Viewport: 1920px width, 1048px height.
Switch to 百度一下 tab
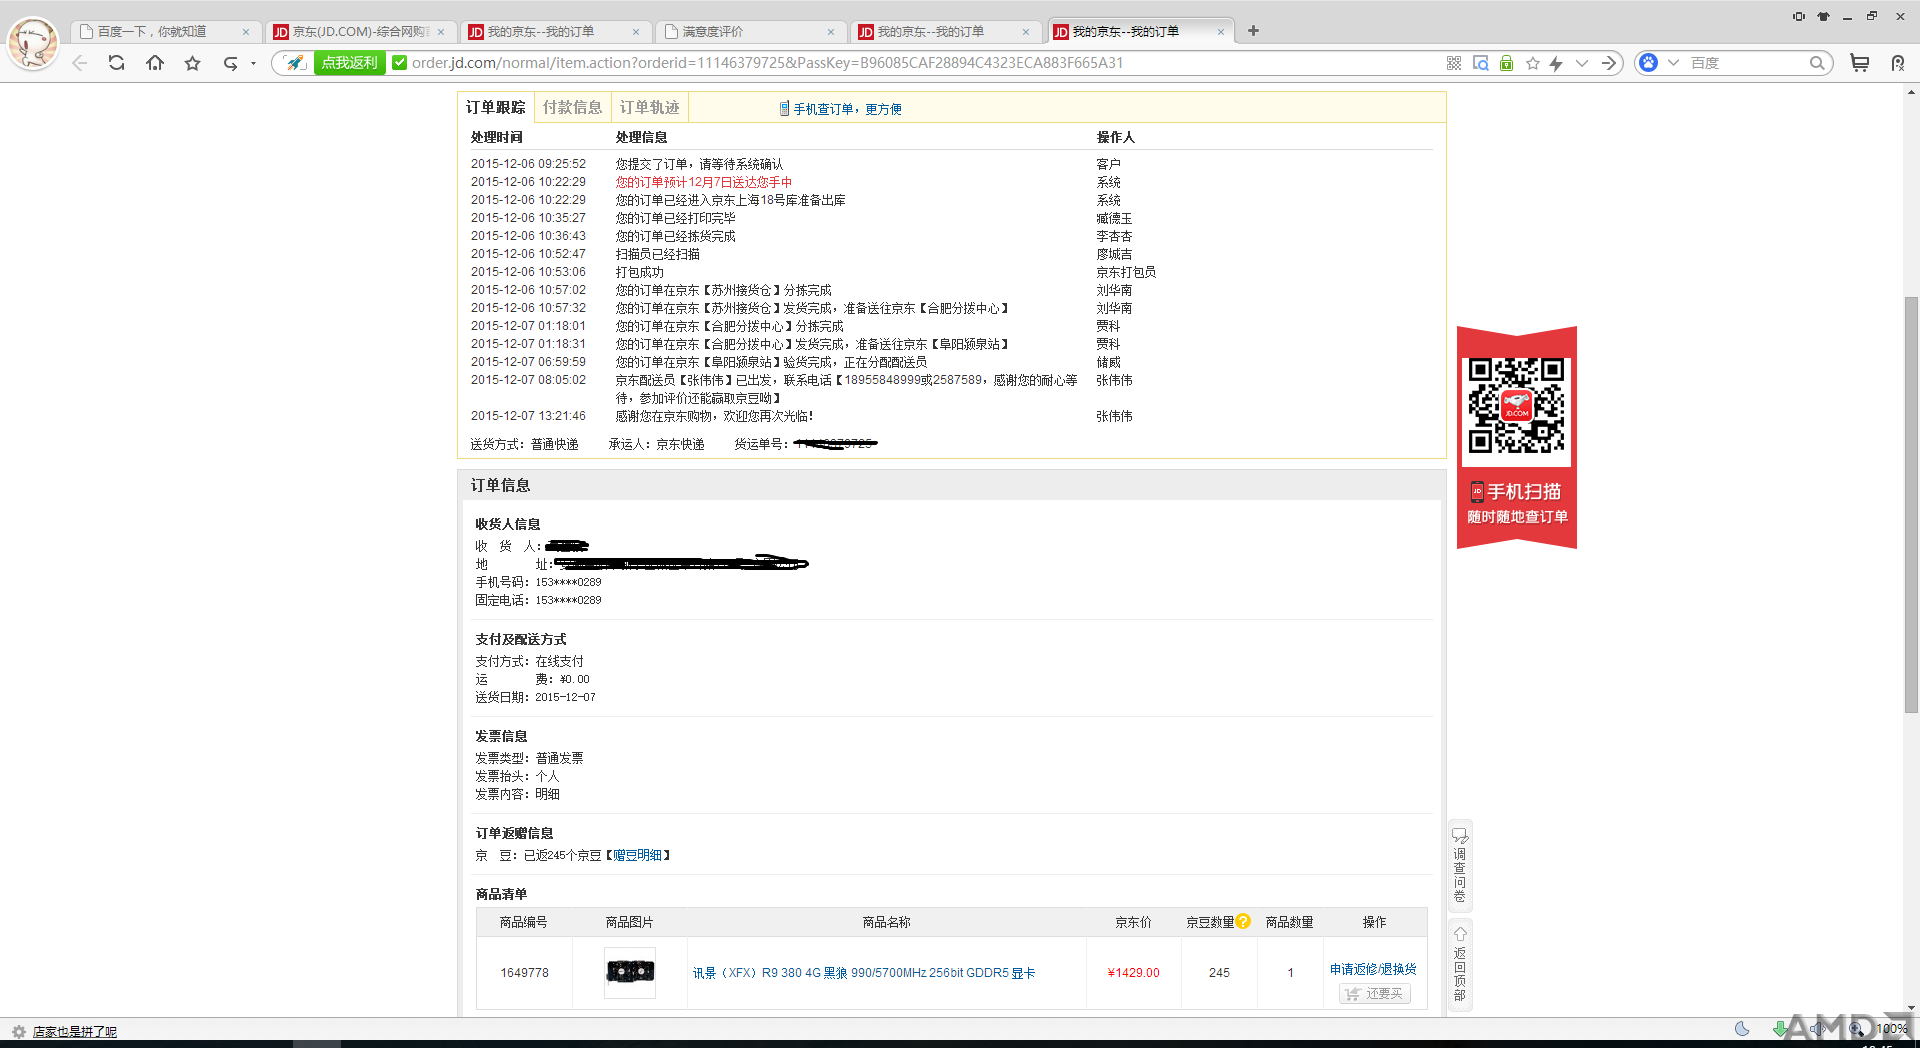(165, 32)
